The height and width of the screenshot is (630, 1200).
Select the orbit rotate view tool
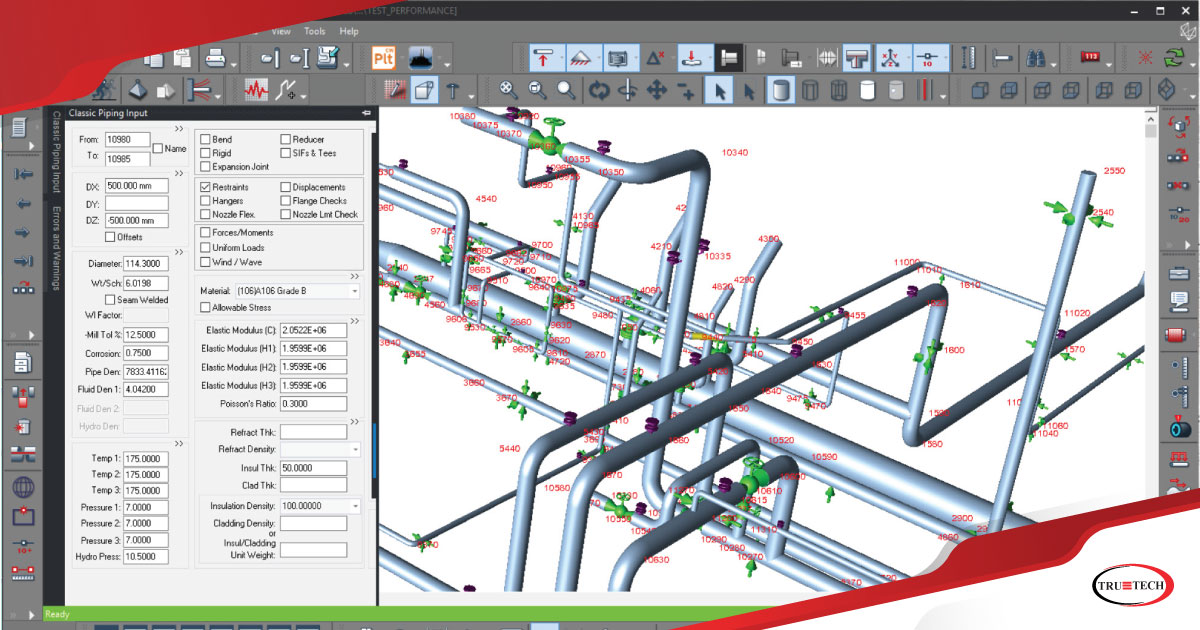click(599, 91)
